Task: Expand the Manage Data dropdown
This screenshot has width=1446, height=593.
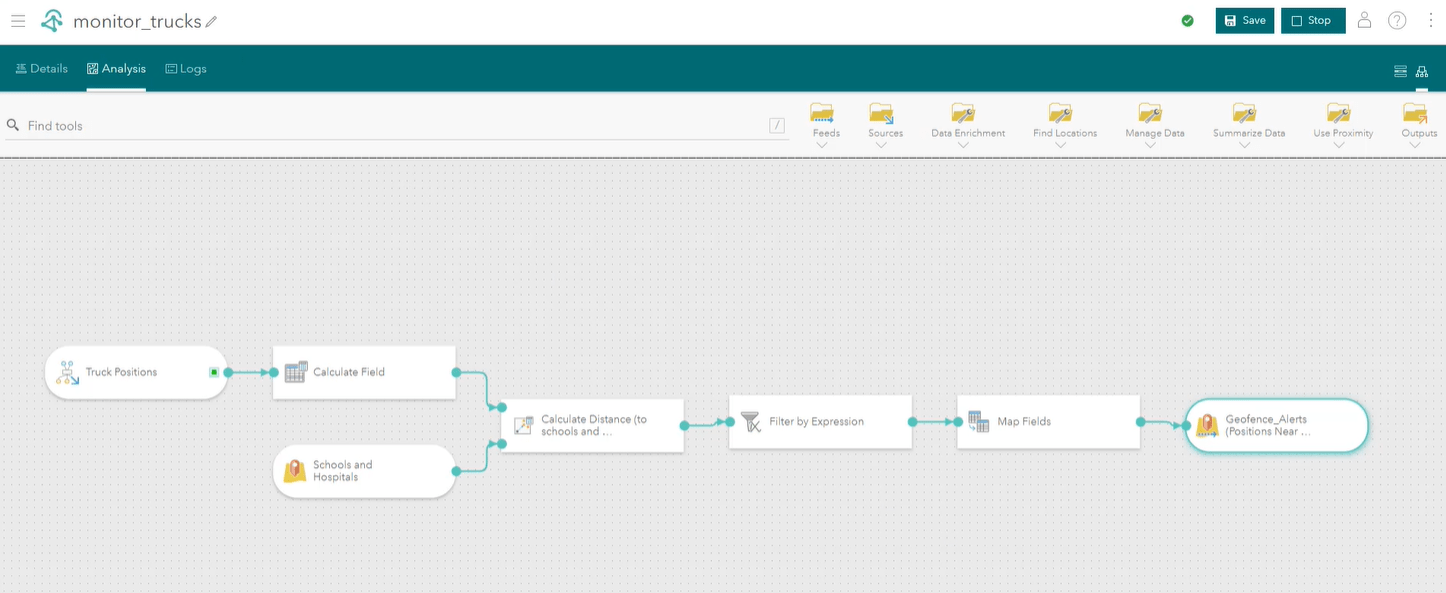Action: 1153,145
